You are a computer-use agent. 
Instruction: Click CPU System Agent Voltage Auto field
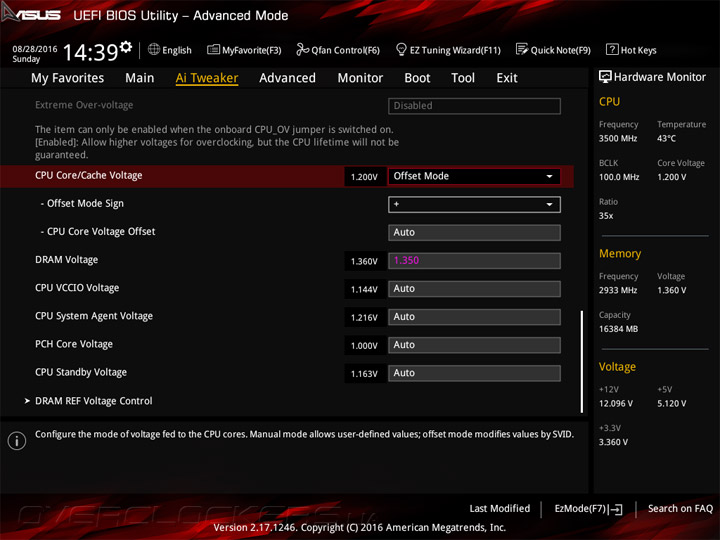(474, 317)
